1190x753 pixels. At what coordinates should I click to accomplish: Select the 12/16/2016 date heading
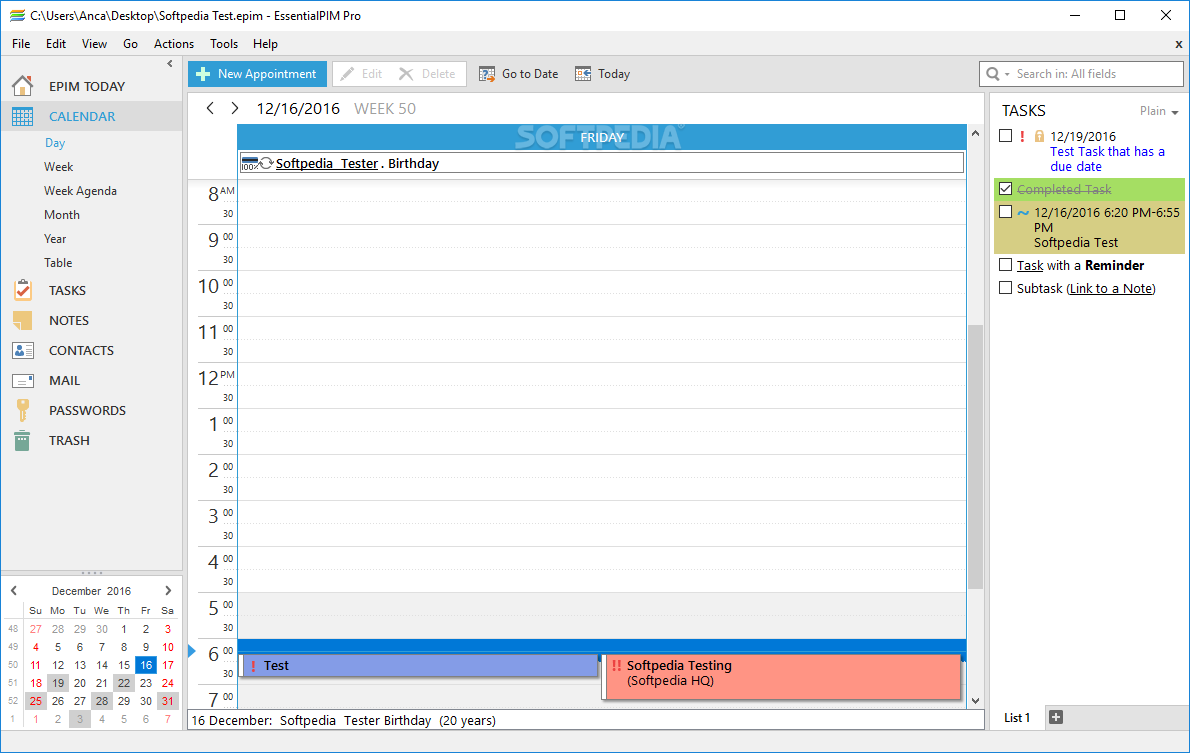[298, 109]
